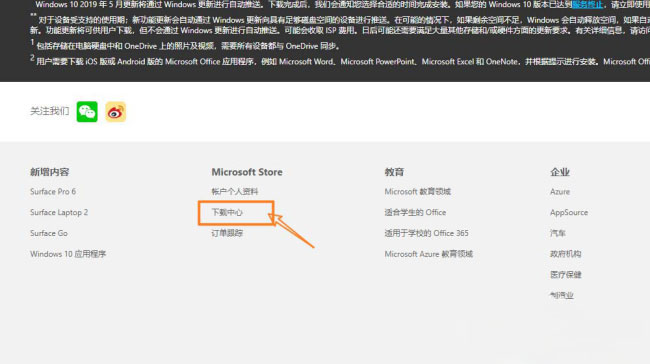Open Microsoft Azure 教育领域 link
The image size is (650, 364).
click(x=428, y=254)
